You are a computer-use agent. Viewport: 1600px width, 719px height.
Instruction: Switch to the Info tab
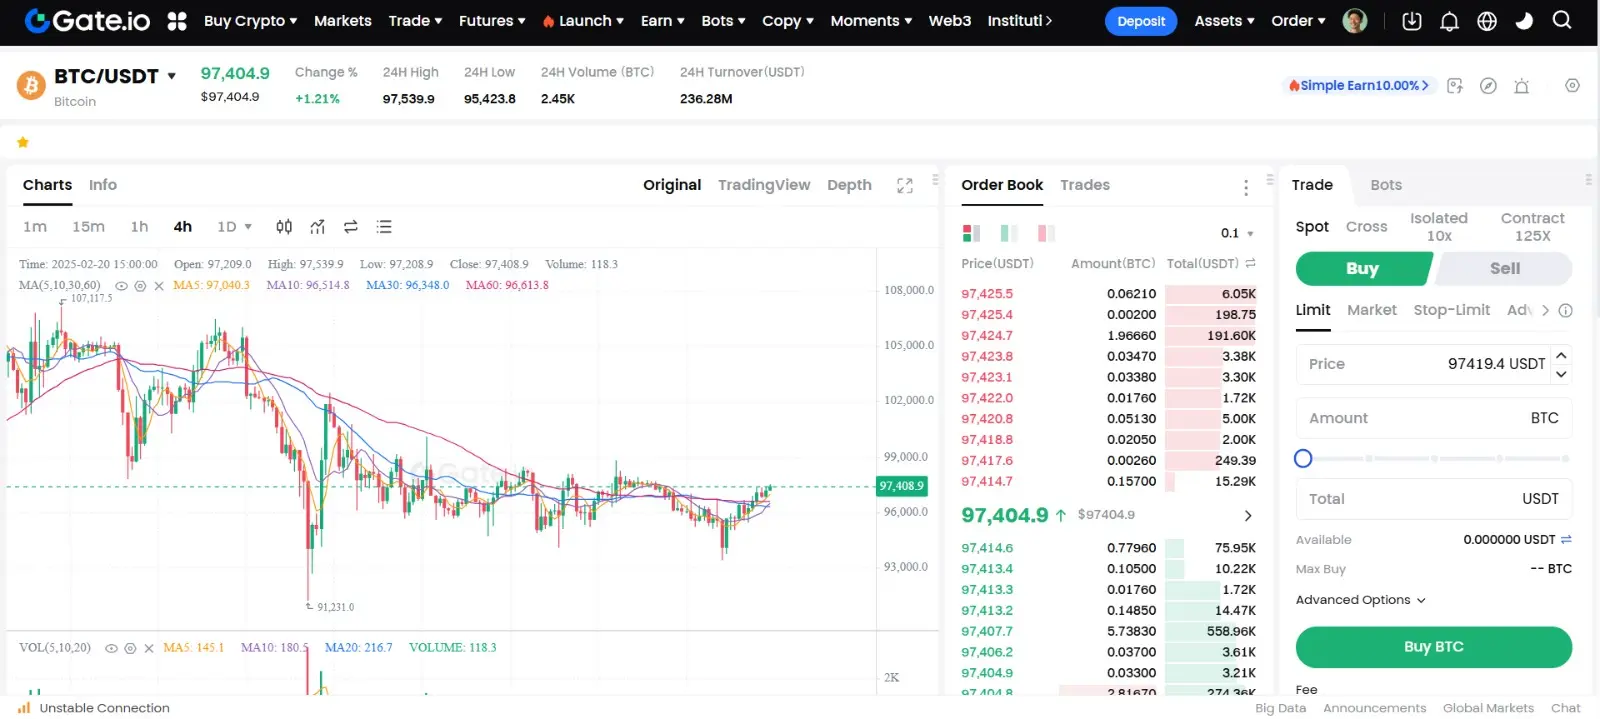click(102, 185)
